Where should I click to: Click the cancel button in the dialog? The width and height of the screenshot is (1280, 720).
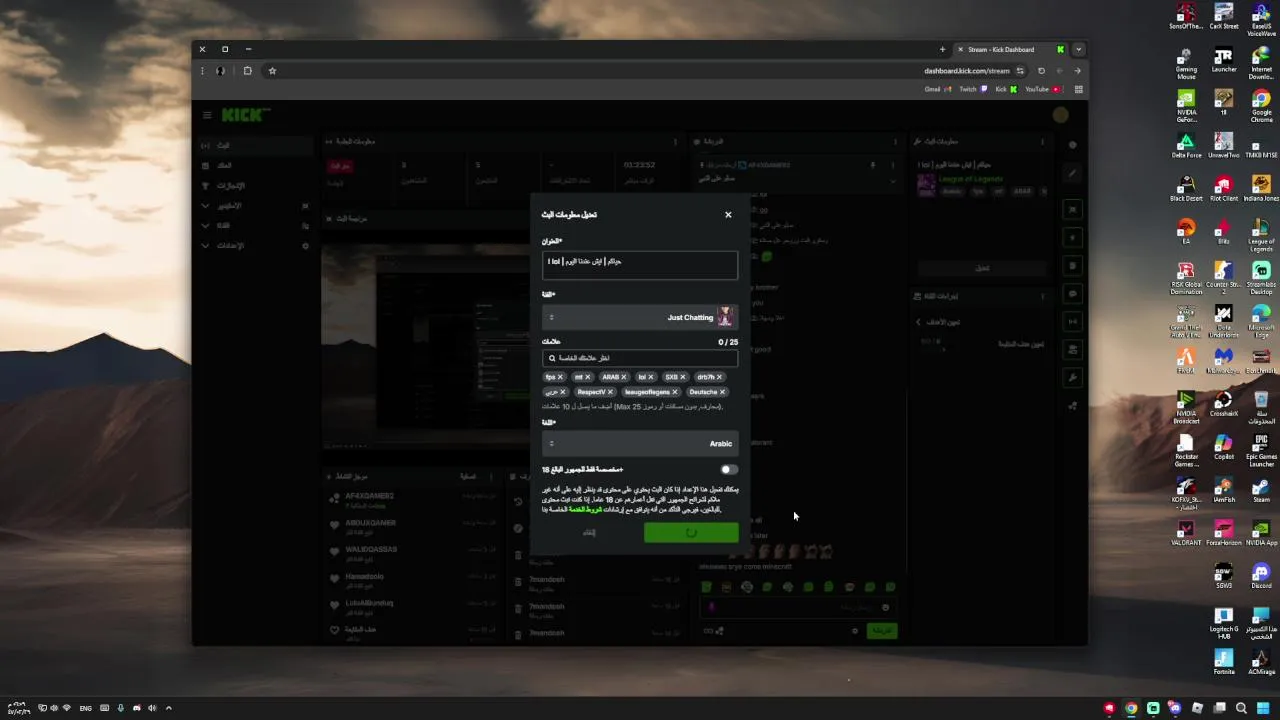(x=590, y=533)
